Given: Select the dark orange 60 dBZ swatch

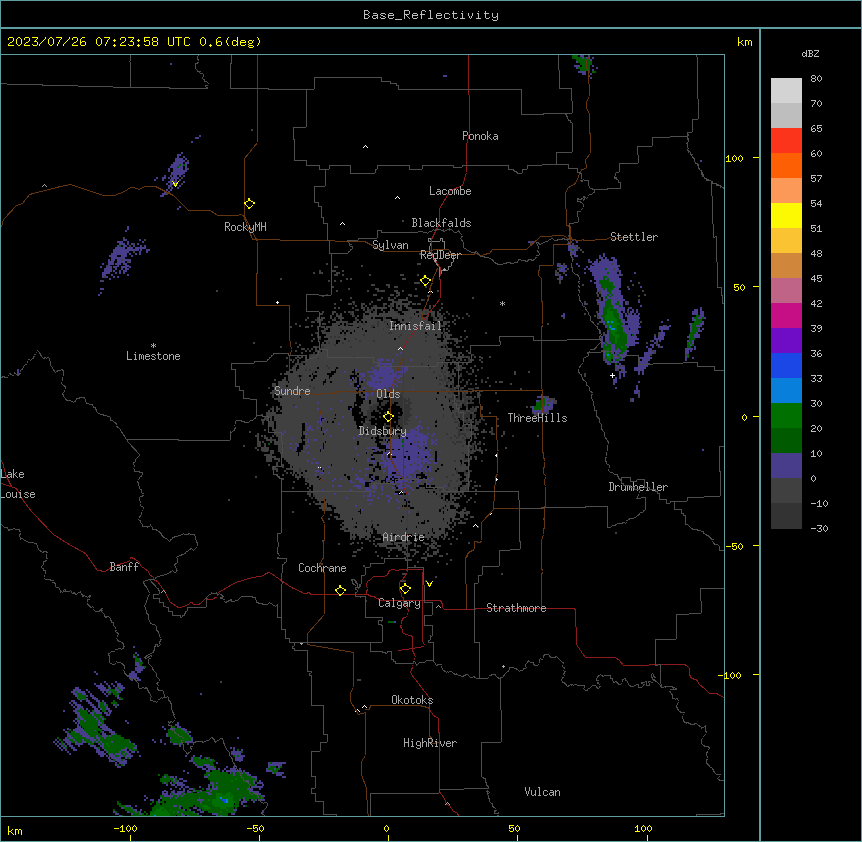Looking at the screenshot, I should [x=786, y=165].
